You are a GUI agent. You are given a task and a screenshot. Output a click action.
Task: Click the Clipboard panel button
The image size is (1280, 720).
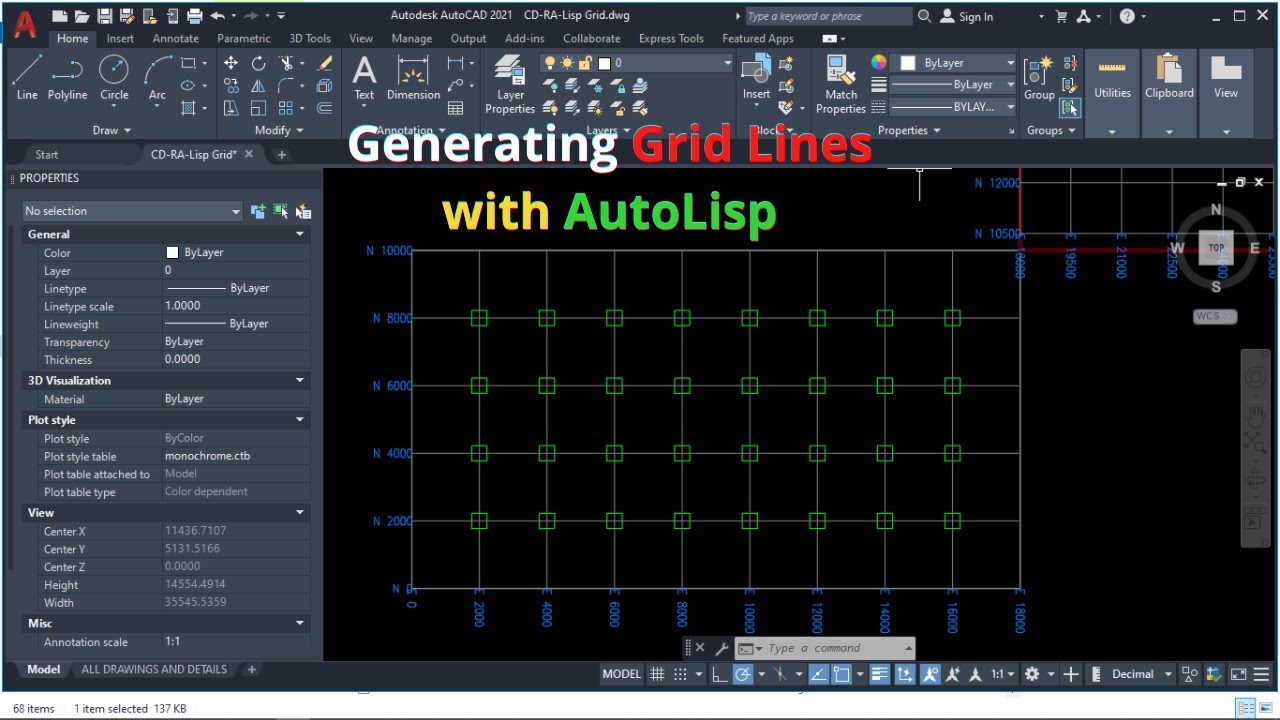click(x=1169, y=92)
